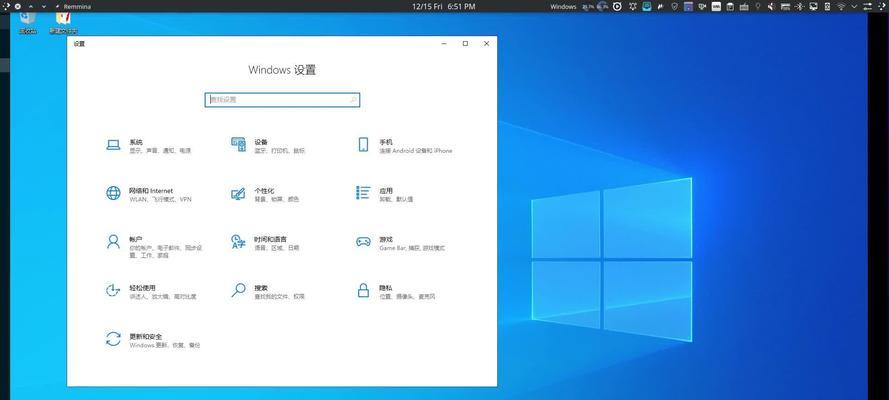
Task: Open the 个性化 (Personalization) settings
Action: [265, 194]
